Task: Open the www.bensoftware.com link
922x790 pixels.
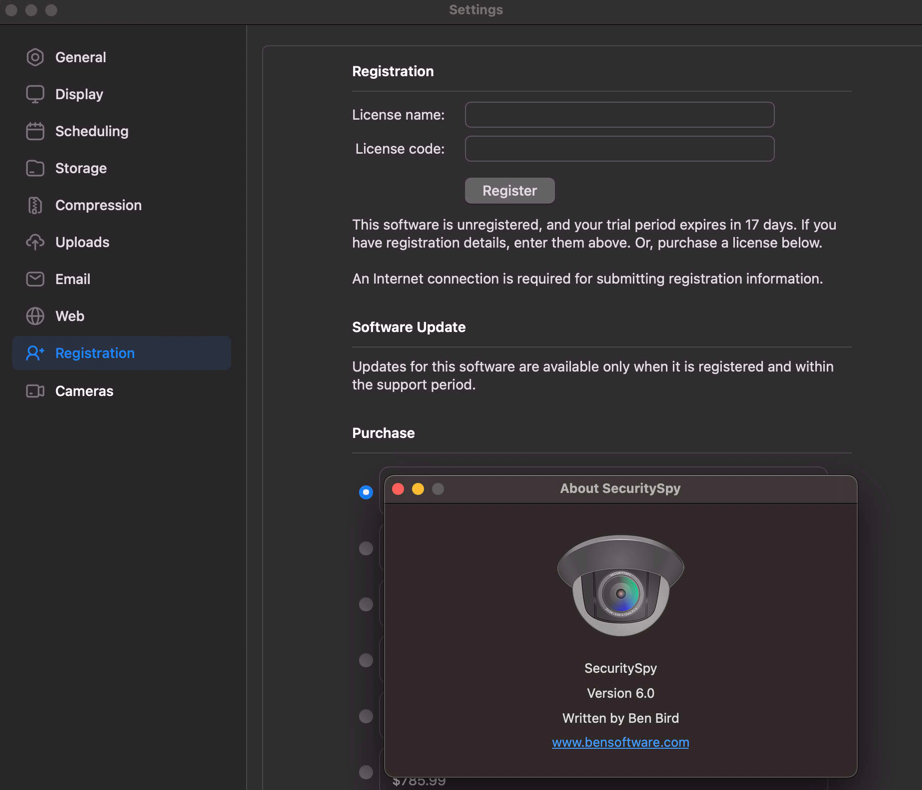Action: 620,742
